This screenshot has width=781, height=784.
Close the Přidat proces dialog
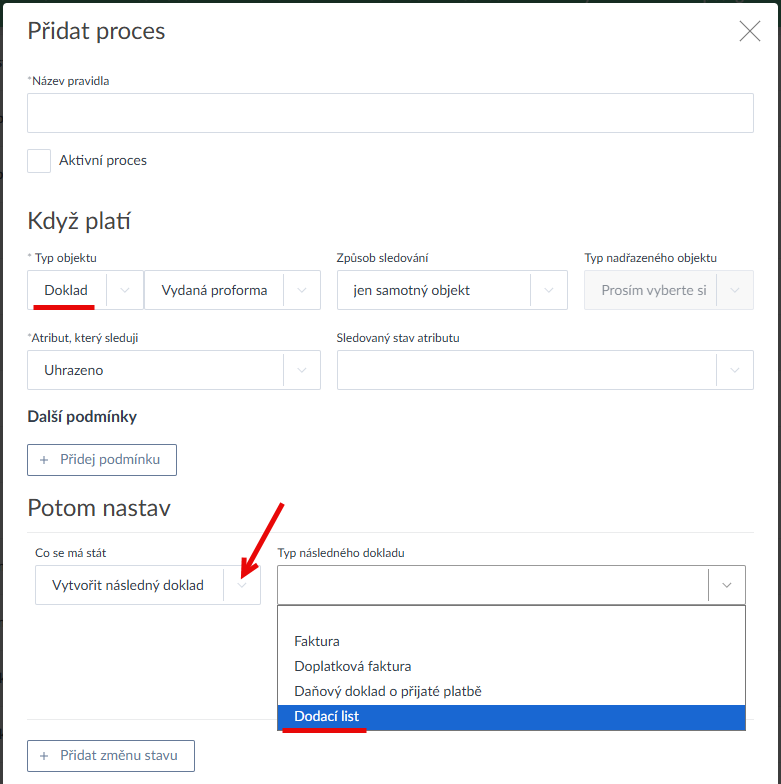click(x=749, y=31)
